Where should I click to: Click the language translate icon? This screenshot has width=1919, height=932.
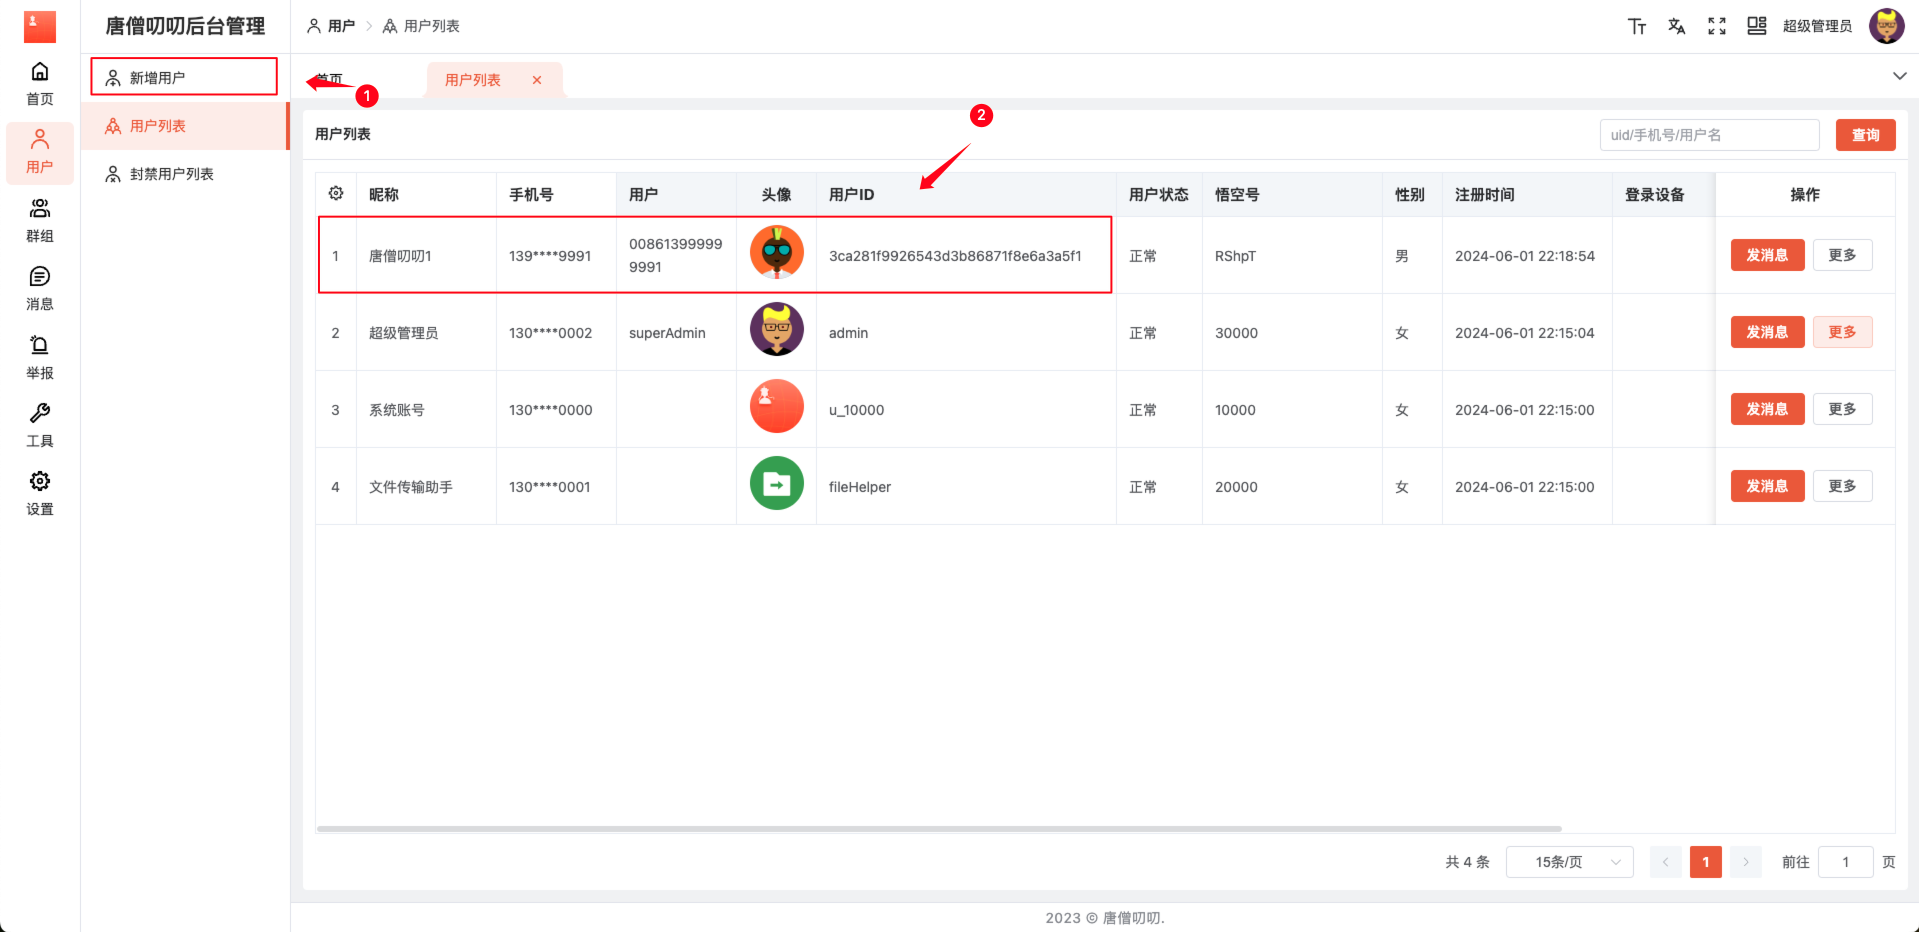click(x=1676, y=26)
